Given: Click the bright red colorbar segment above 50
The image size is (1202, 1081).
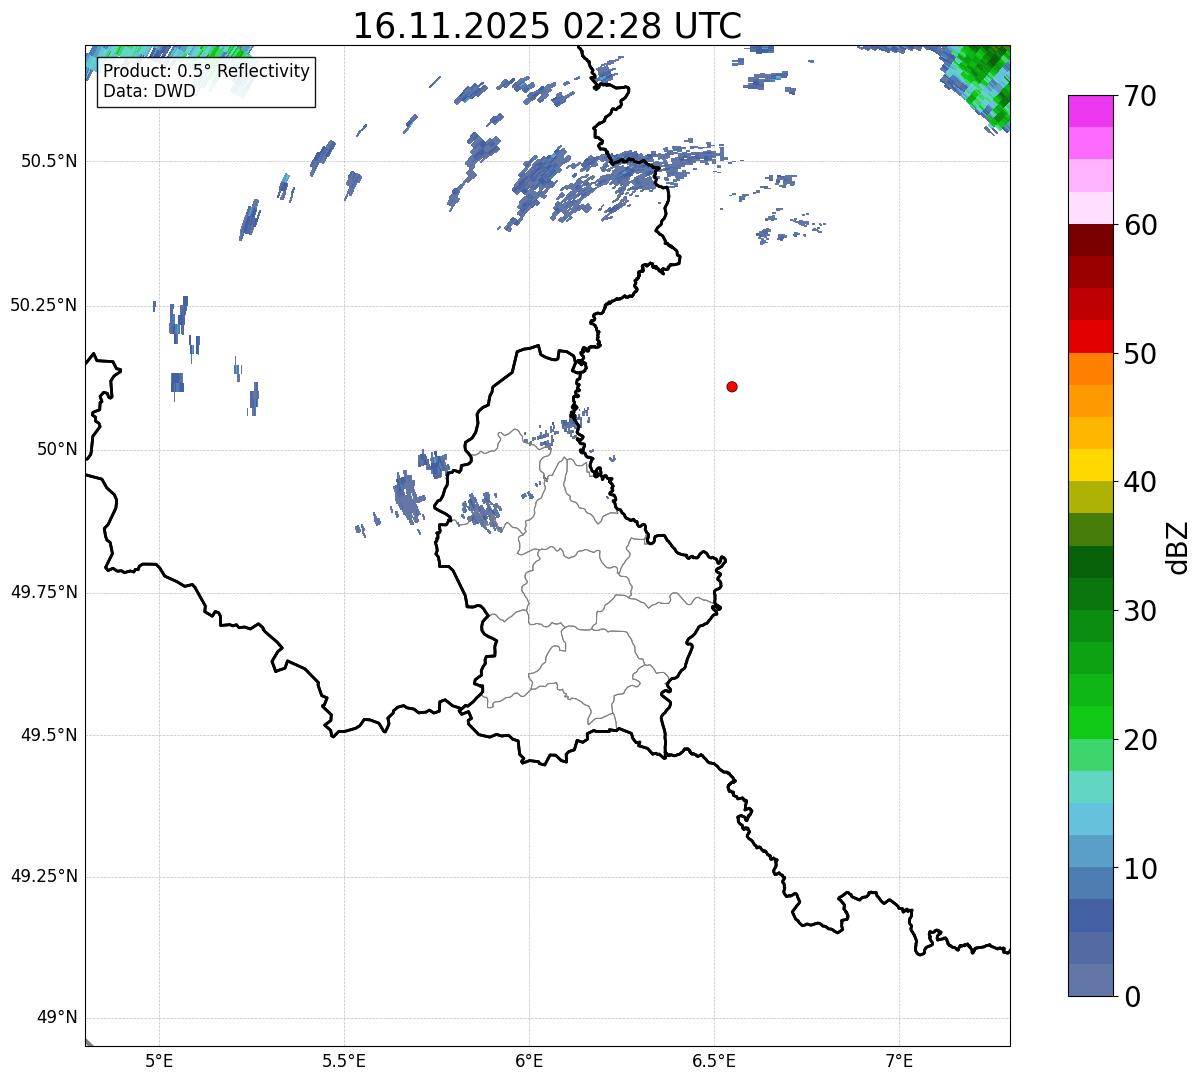Looking at the screenshot, I should click(1091, 336).
